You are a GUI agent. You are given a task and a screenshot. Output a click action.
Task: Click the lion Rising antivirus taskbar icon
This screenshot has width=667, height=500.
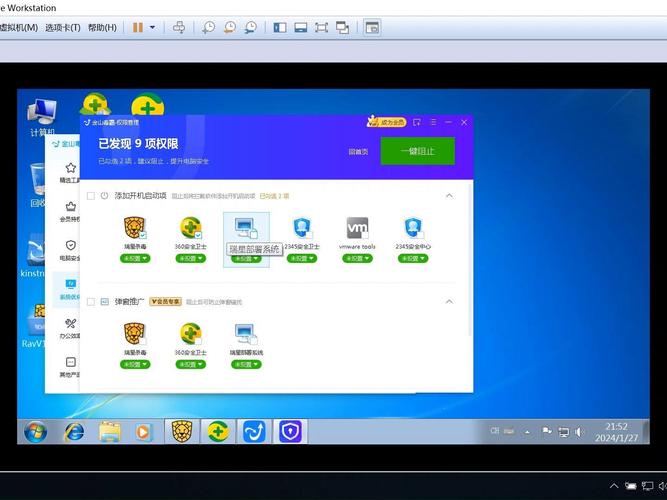(x=182, y=432)
